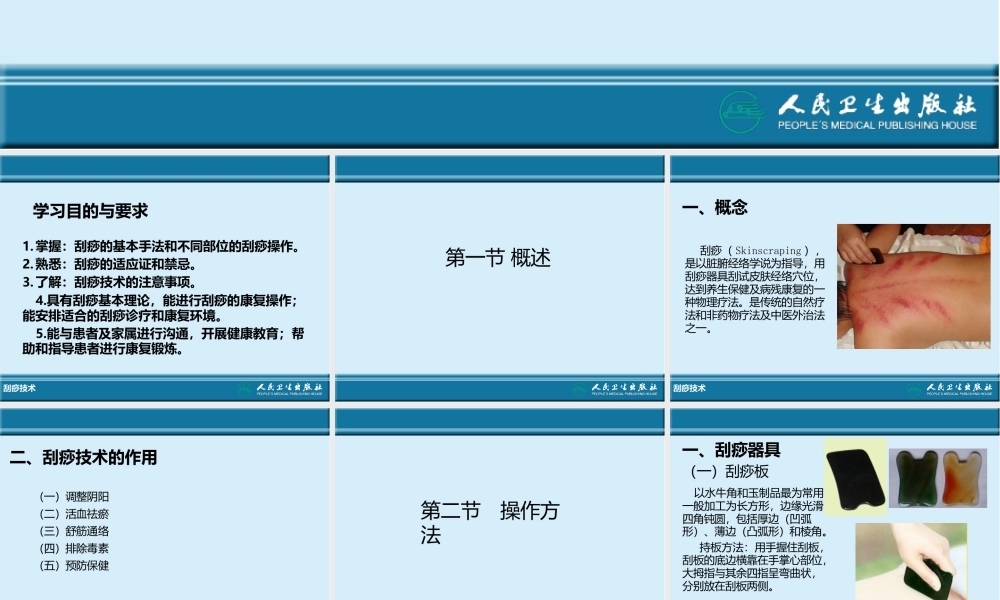
Task: Click the 人民卫生出版社 calligraphy title in top banner
Action: (x=877, y=105)
